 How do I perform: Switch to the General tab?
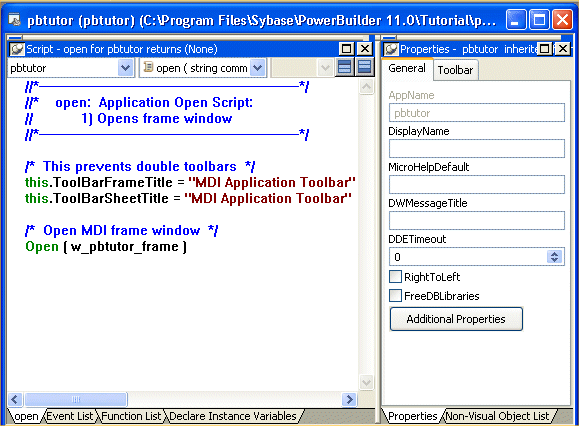click(x=407, y=68)
